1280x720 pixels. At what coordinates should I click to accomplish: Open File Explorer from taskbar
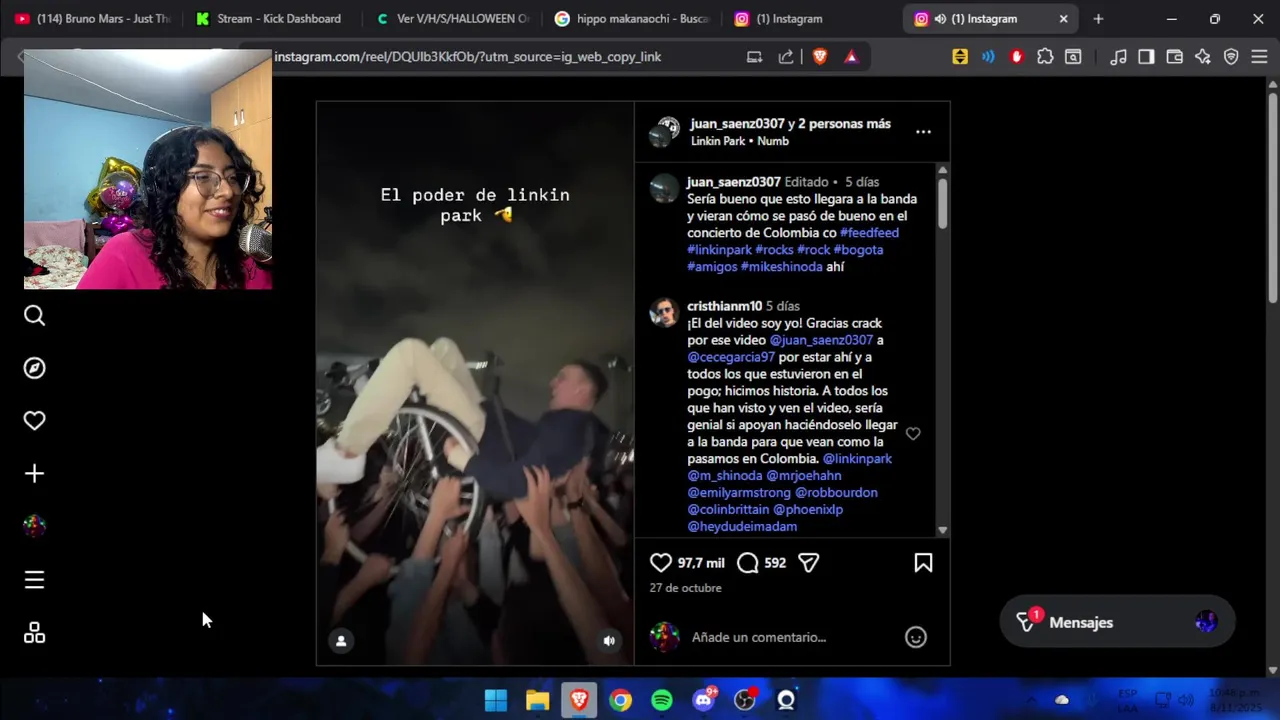tap(538, 700)
